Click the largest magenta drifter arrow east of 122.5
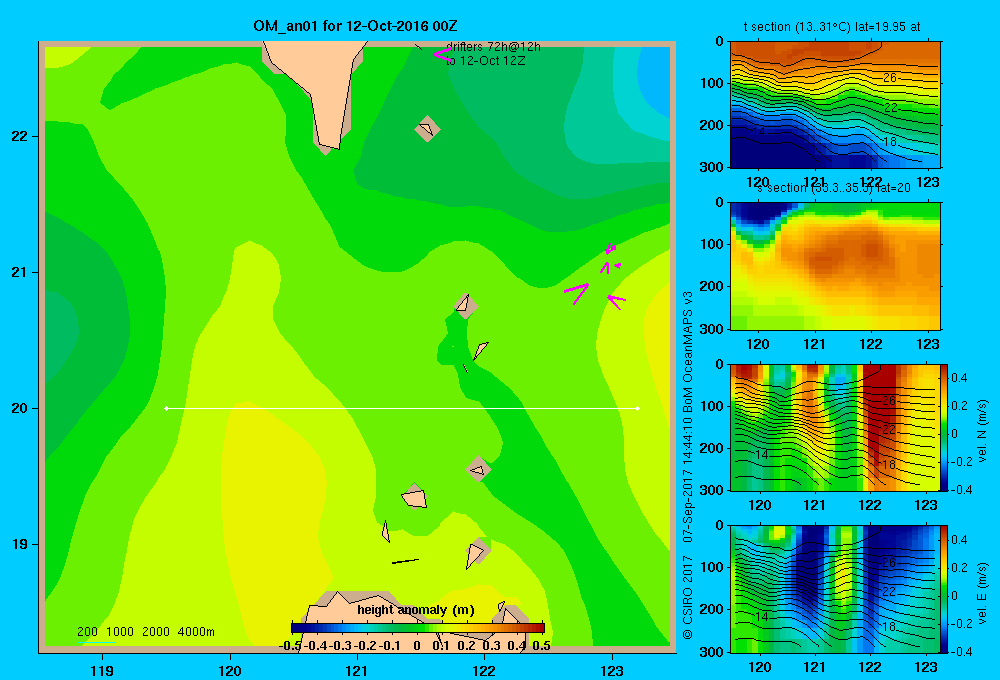1000x680 pixels. [x=577, y=293]
